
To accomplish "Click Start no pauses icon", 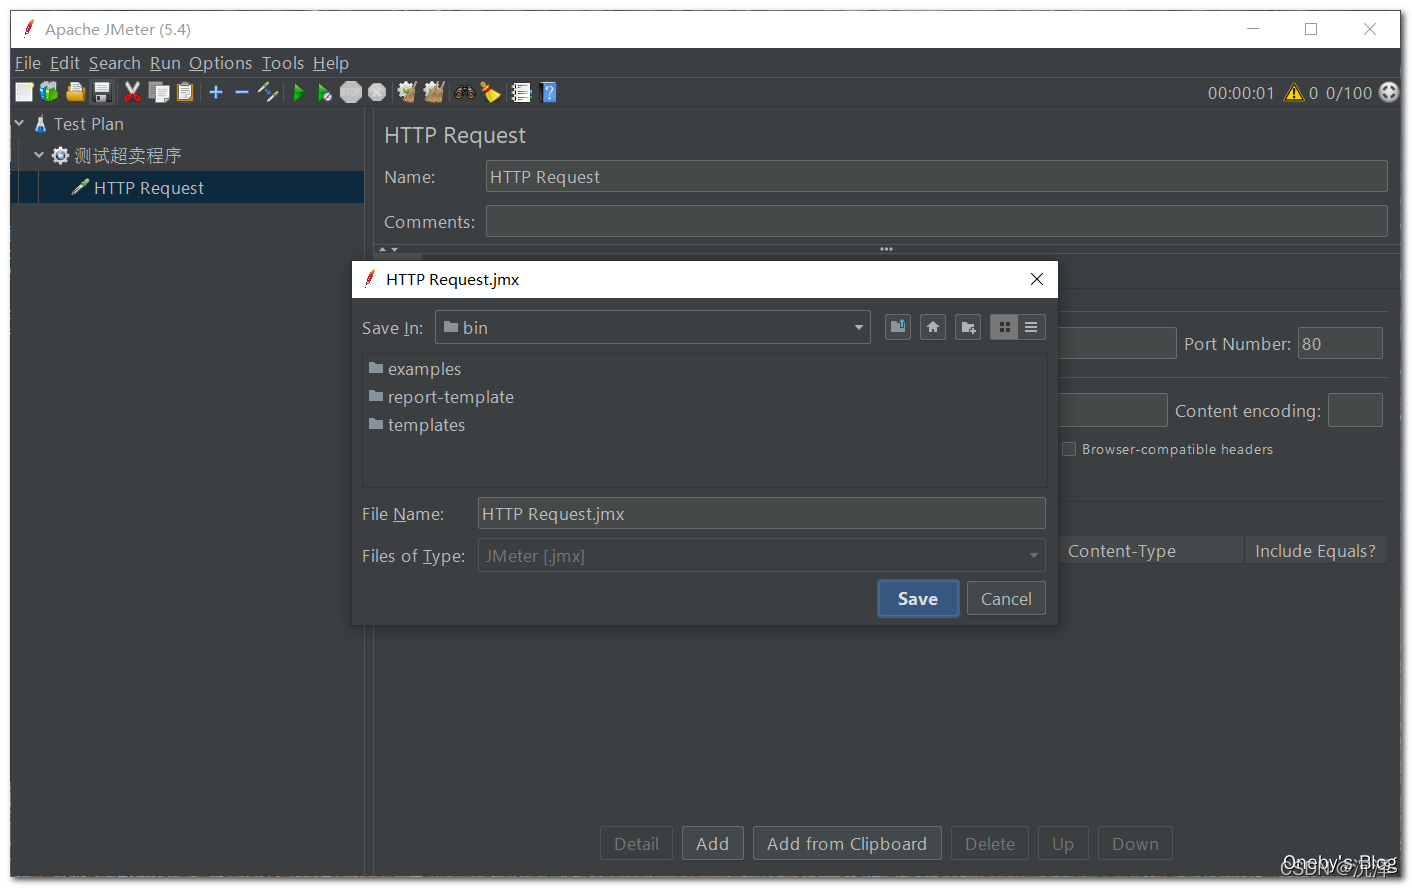I will (325, 92).
